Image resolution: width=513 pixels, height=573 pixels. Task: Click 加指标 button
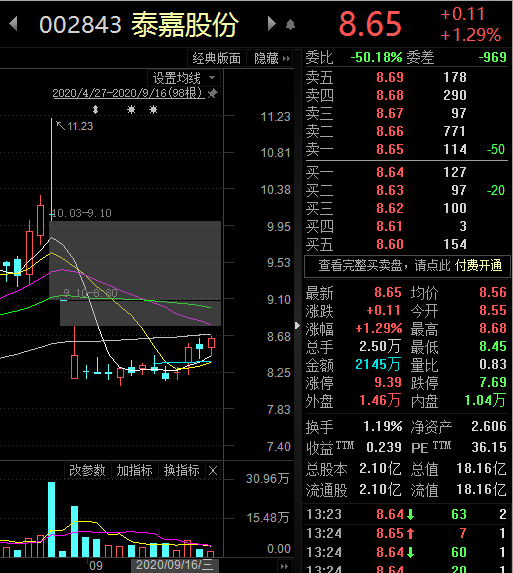point(134,470)
